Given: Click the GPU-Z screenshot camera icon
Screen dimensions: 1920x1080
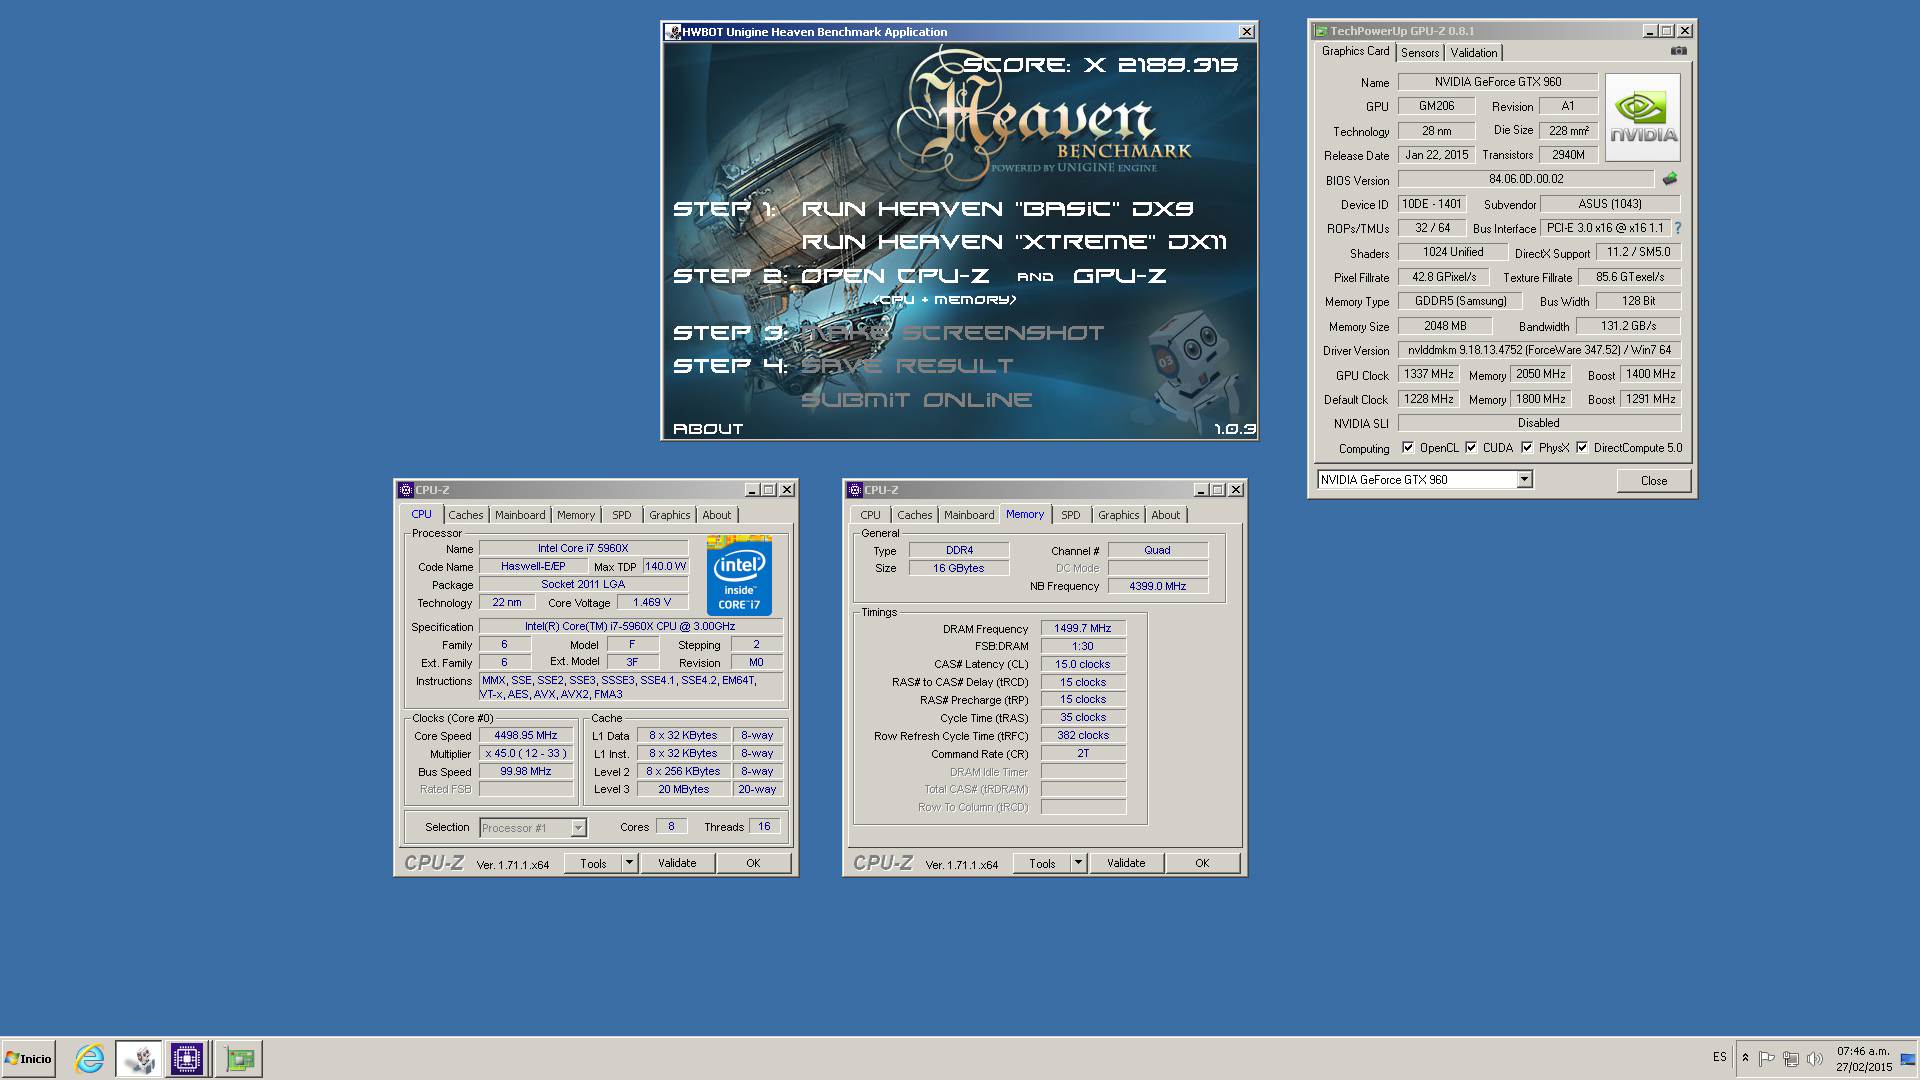Looking at the screenshot, I should pyautogui.click(x=1678, y=51).
